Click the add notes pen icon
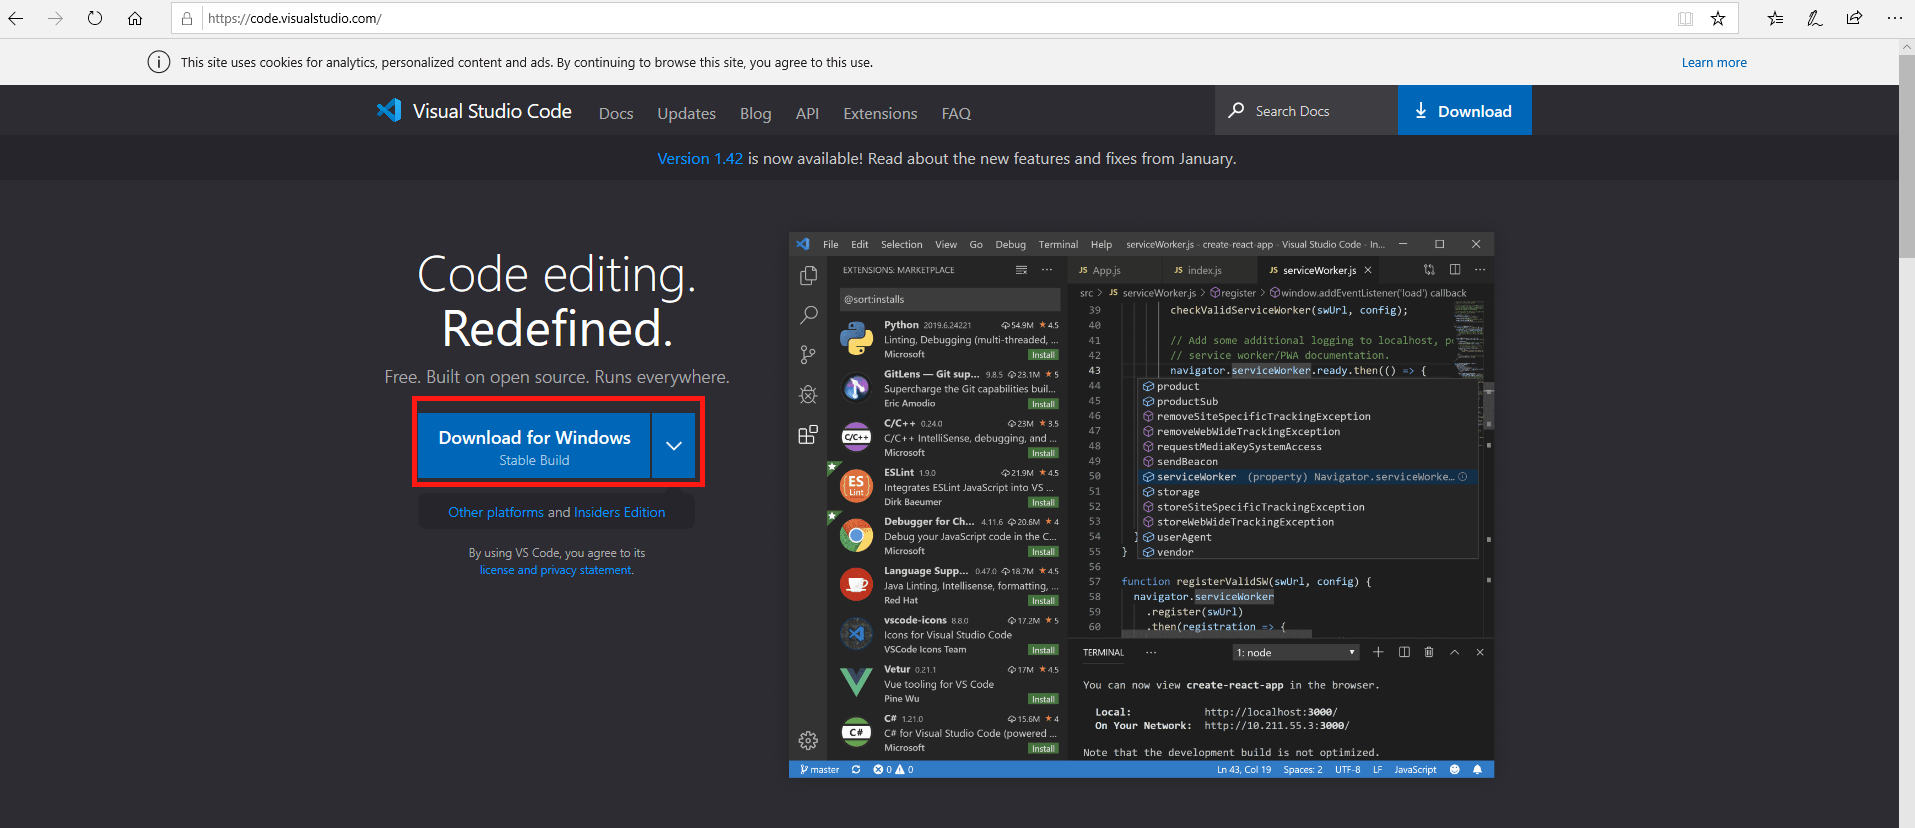Image resolution: width=1915 pixels, height=828 pixels. coord(1815,18)
